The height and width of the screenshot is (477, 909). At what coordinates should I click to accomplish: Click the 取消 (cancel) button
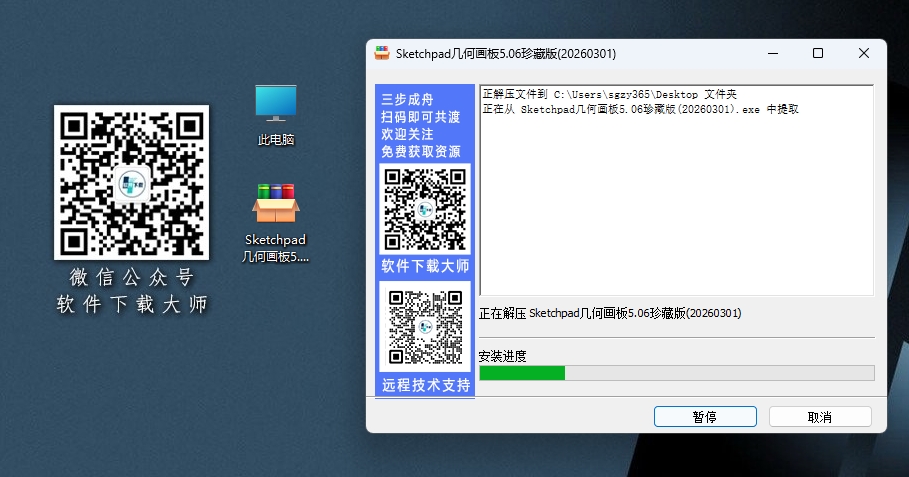click(820, 417)
